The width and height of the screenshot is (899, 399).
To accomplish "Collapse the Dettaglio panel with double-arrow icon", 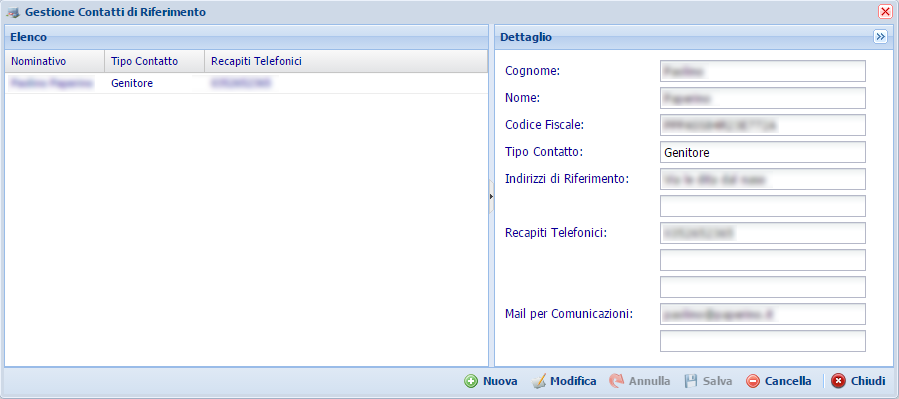I will pos(880,37).
